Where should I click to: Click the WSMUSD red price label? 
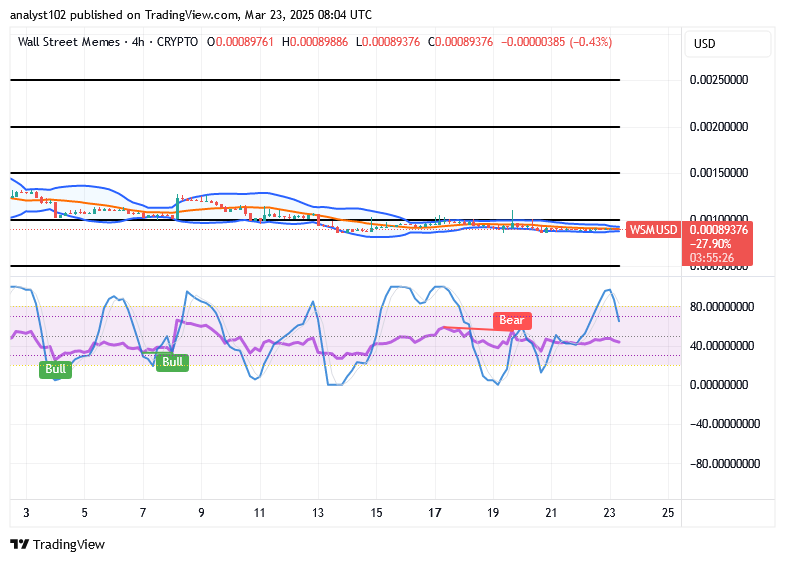[653, 230]
